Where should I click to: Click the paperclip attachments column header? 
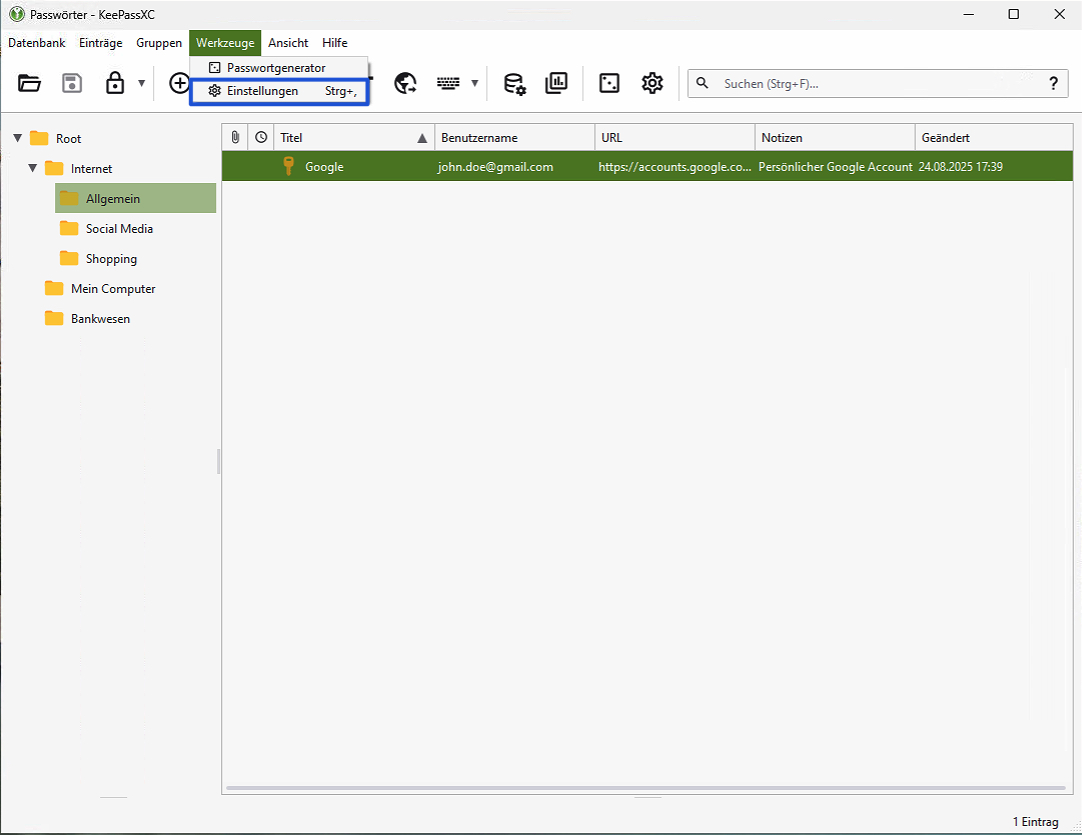point(235,138)
